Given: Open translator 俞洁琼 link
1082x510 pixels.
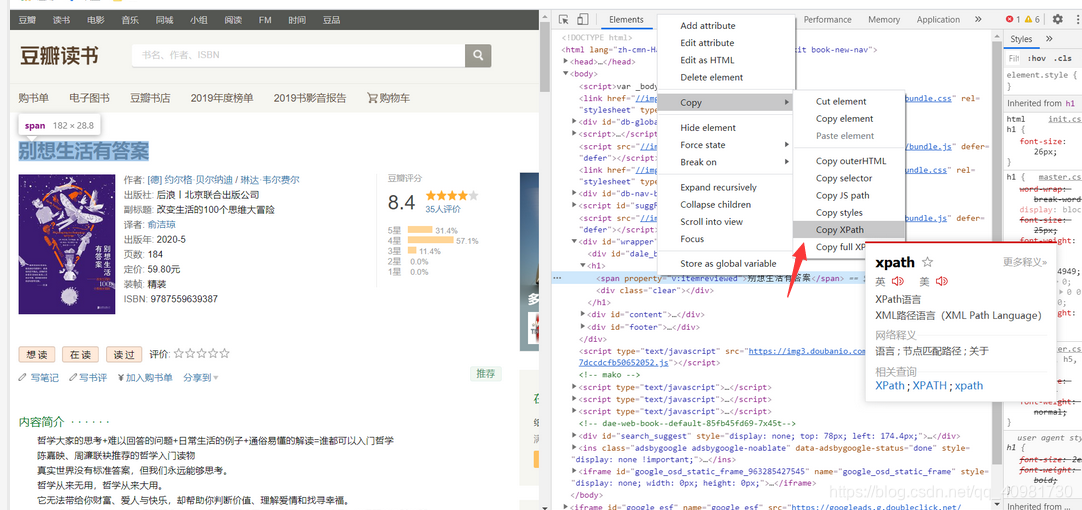Looking at the screenshot, I should (x=161, y=224).
